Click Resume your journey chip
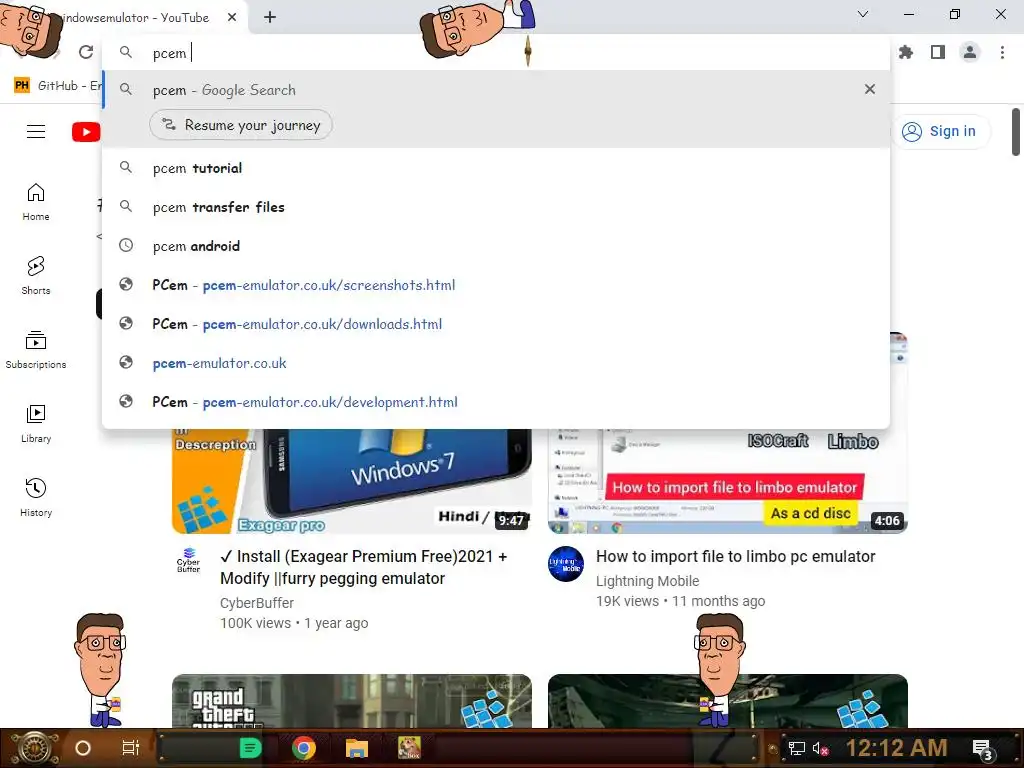The height and width of the screenshot is (768, 1024). pos(240,125)
